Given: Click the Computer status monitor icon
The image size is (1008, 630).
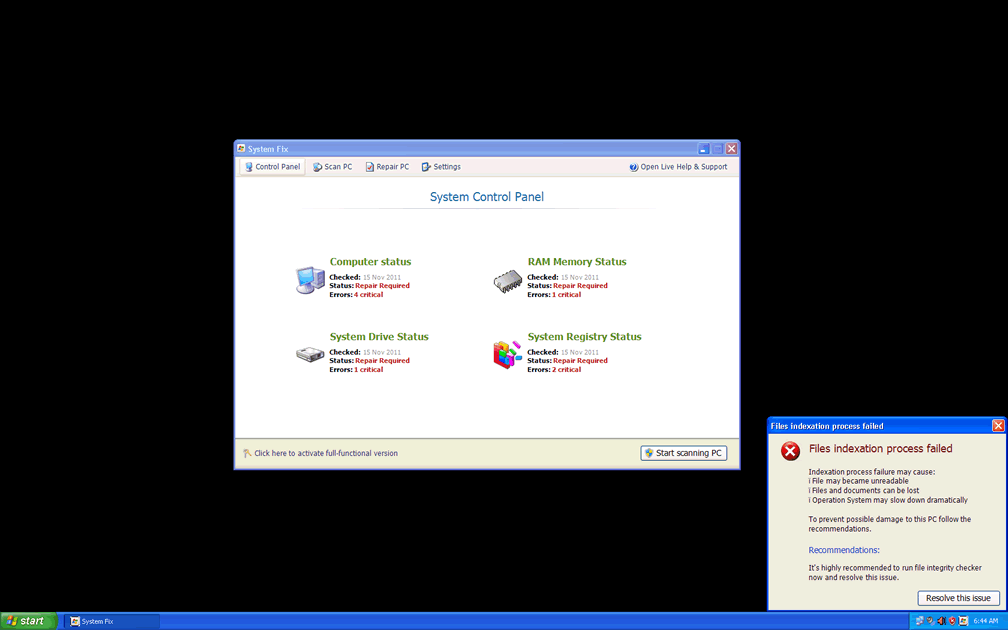Looking at the screenshot, I should pos(310,280).
